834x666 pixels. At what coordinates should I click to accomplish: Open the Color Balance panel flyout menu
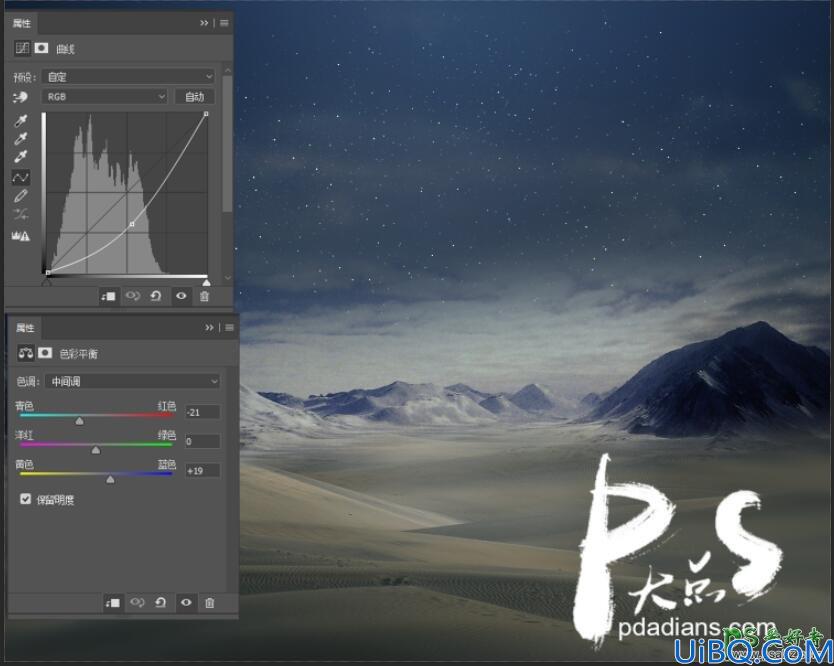[230, 328]
